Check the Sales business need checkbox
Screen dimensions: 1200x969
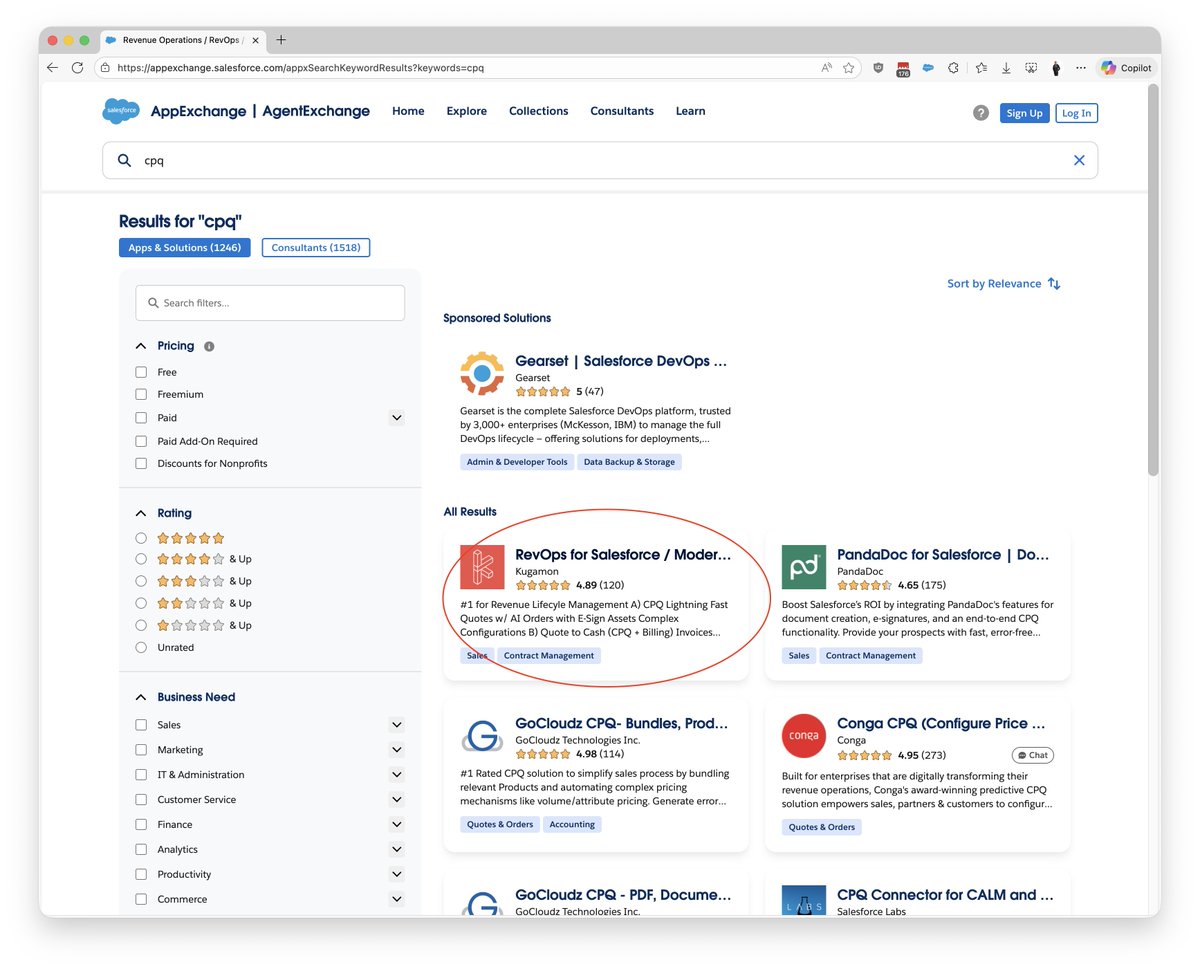click(141, 725)
